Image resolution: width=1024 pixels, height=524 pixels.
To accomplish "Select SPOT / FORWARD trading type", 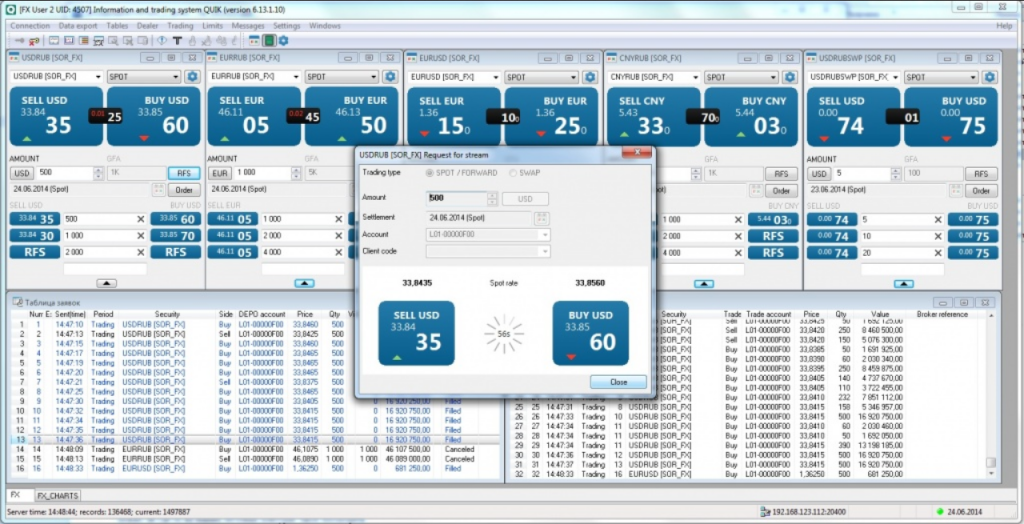I will [x=432, y=173].
